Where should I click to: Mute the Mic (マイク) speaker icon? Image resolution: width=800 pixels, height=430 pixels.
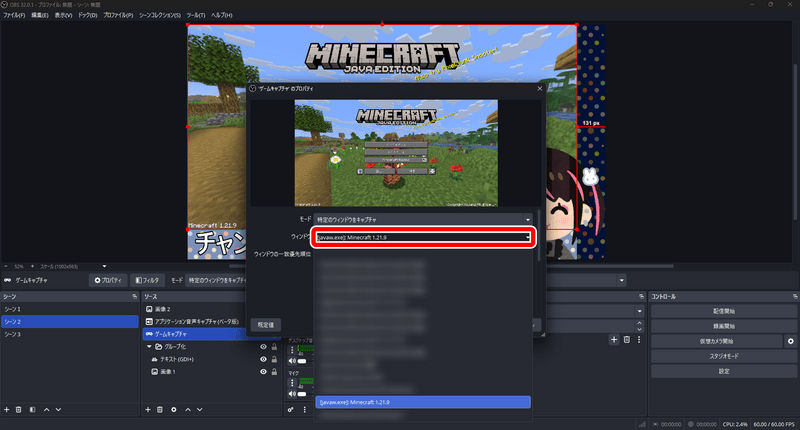click(x=292, y=394)
